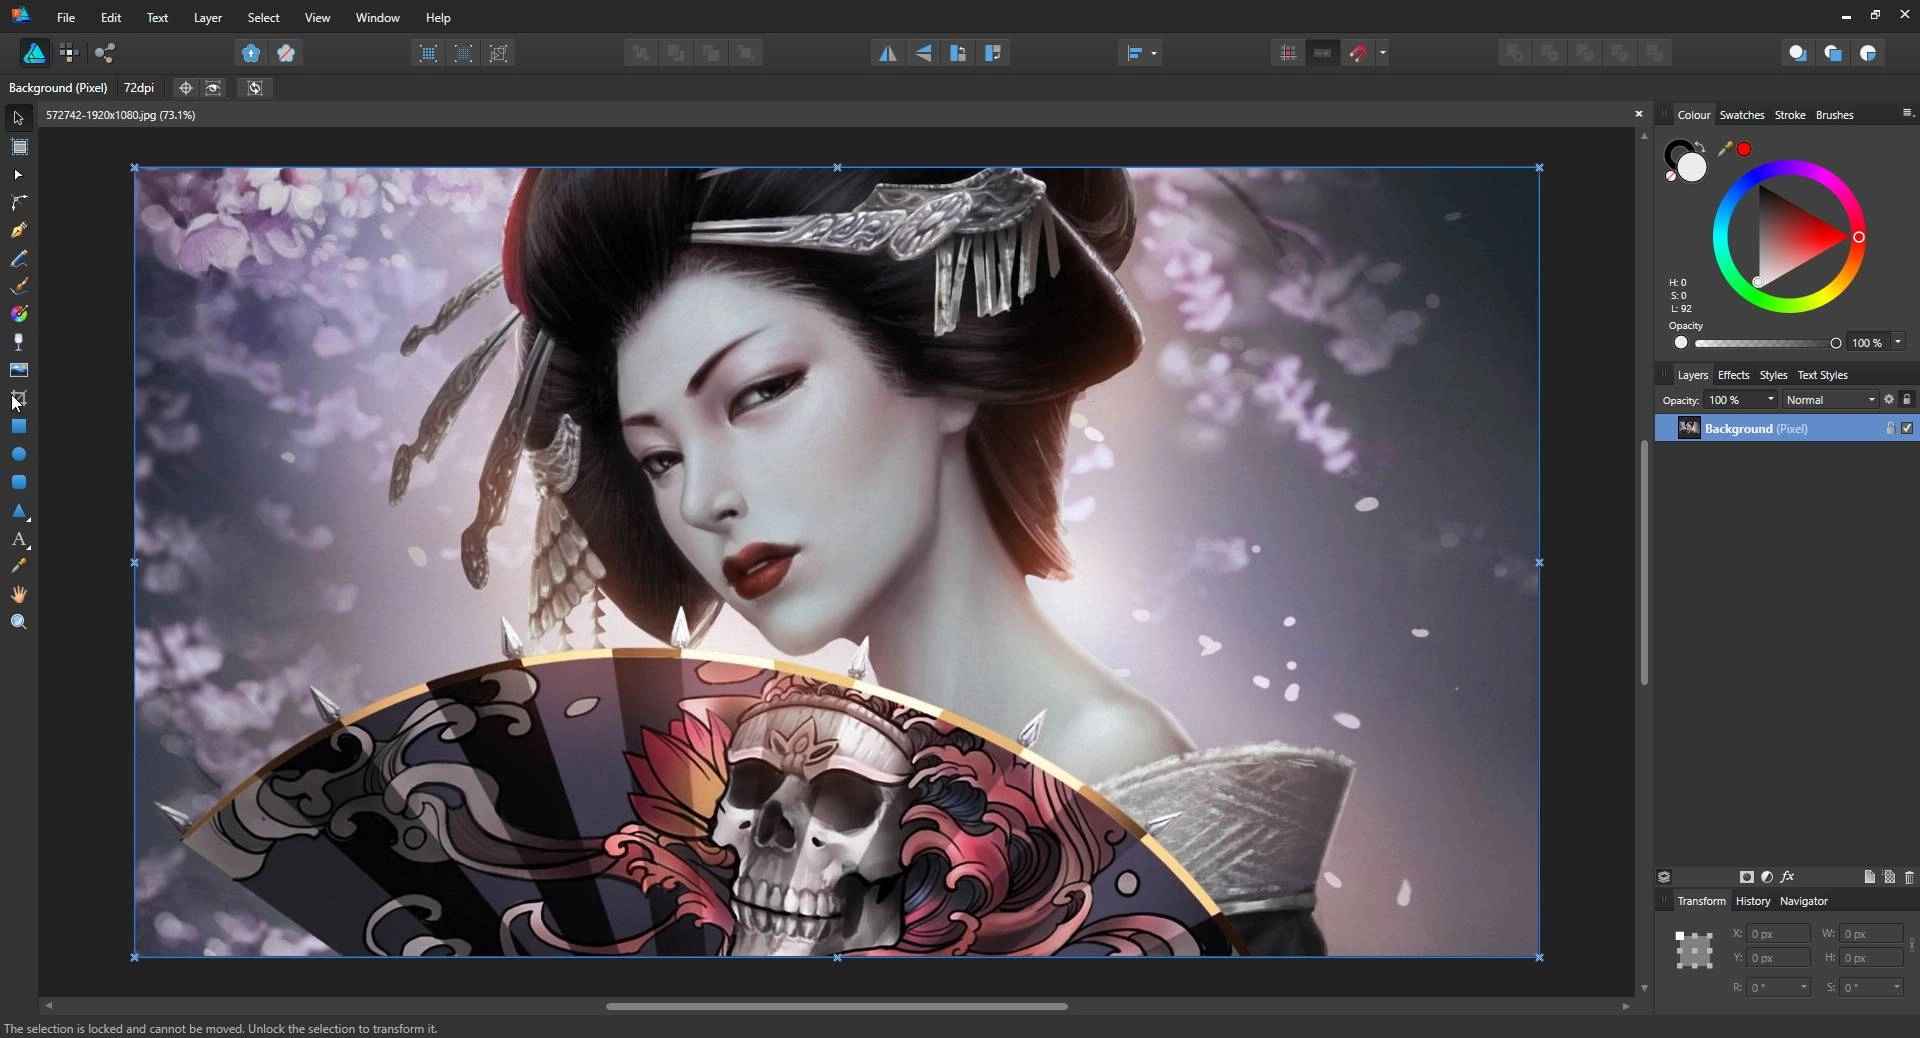Viewport: 1920px width, 1038px height.
Task: Click Flip Vertical in toolbar
Action: (923, 53)
